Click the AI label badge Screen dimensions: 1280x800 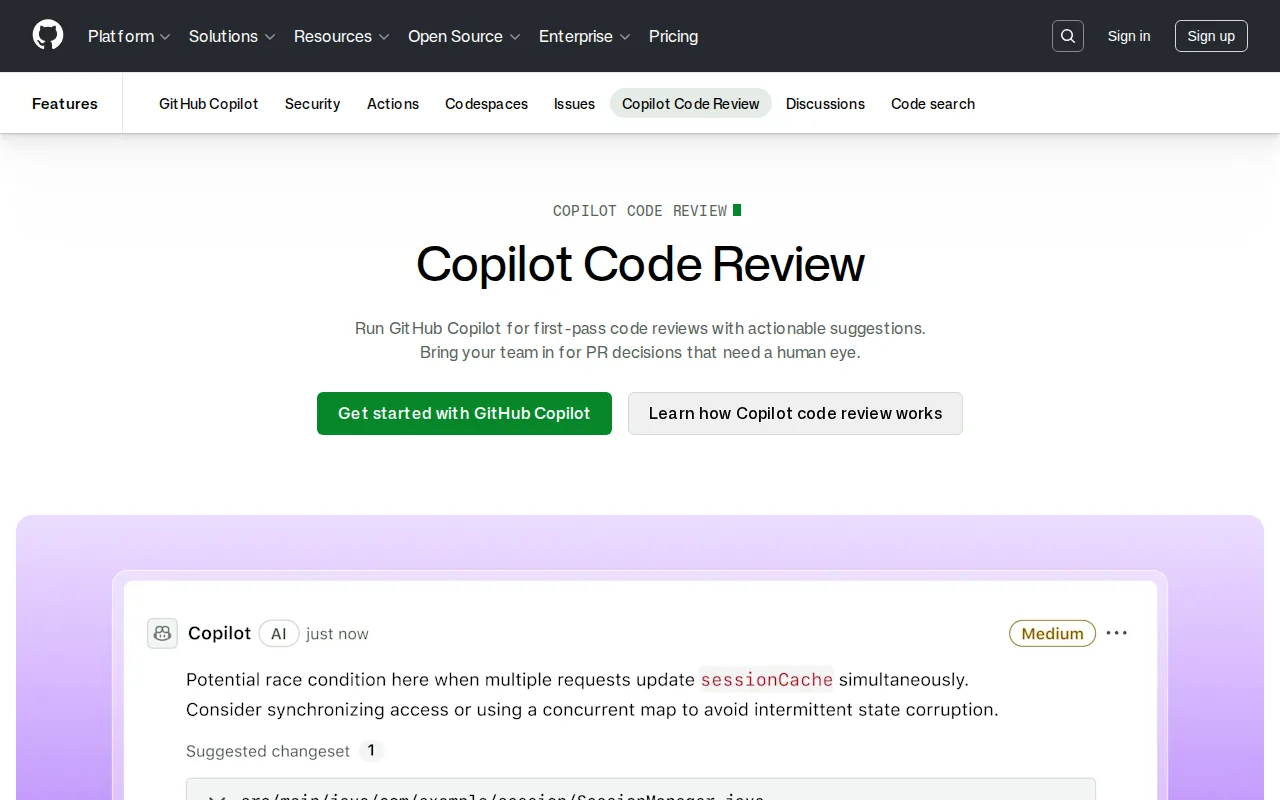279,633
